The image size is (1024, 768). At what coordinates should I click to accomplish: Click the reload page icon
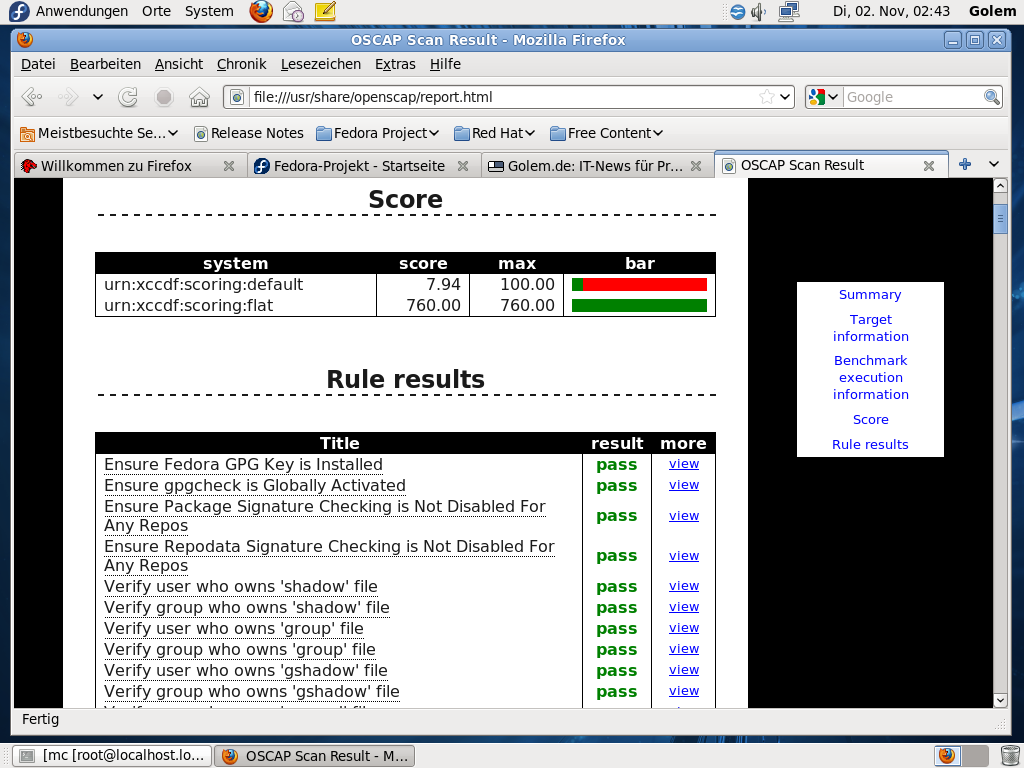(128, 97)
